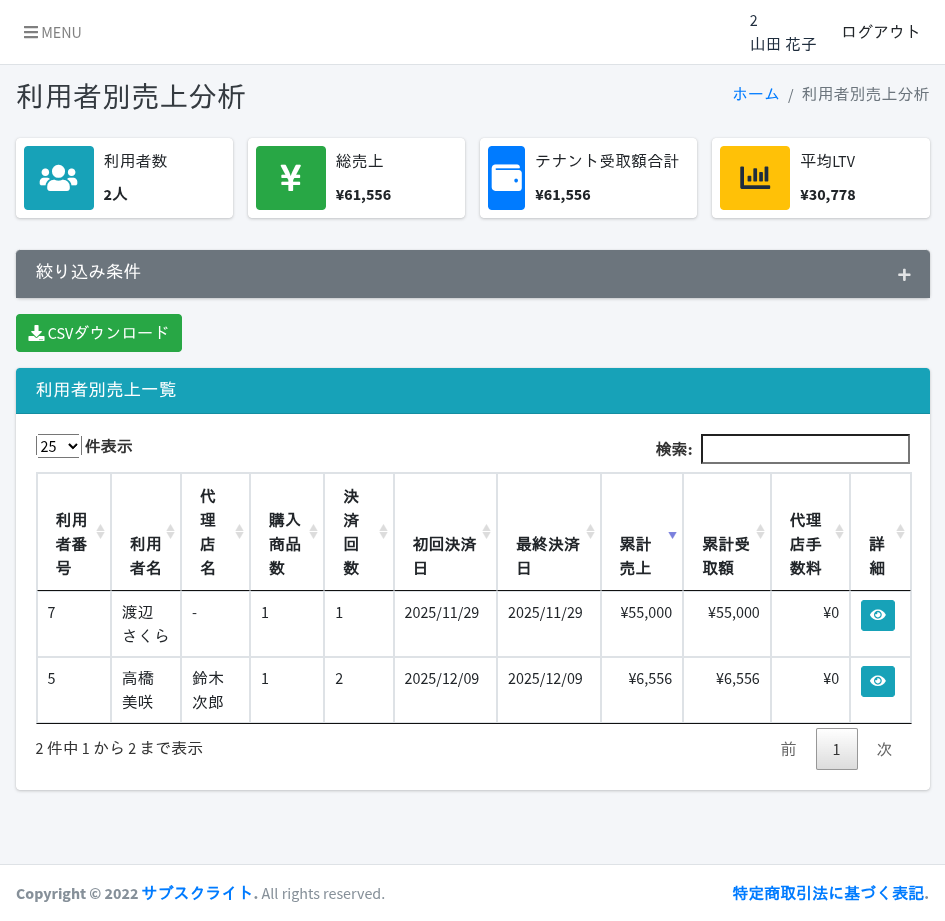Click the download icon in CSVダウンロード button
The image size is (945, 921).
click(x=37, y=332)
